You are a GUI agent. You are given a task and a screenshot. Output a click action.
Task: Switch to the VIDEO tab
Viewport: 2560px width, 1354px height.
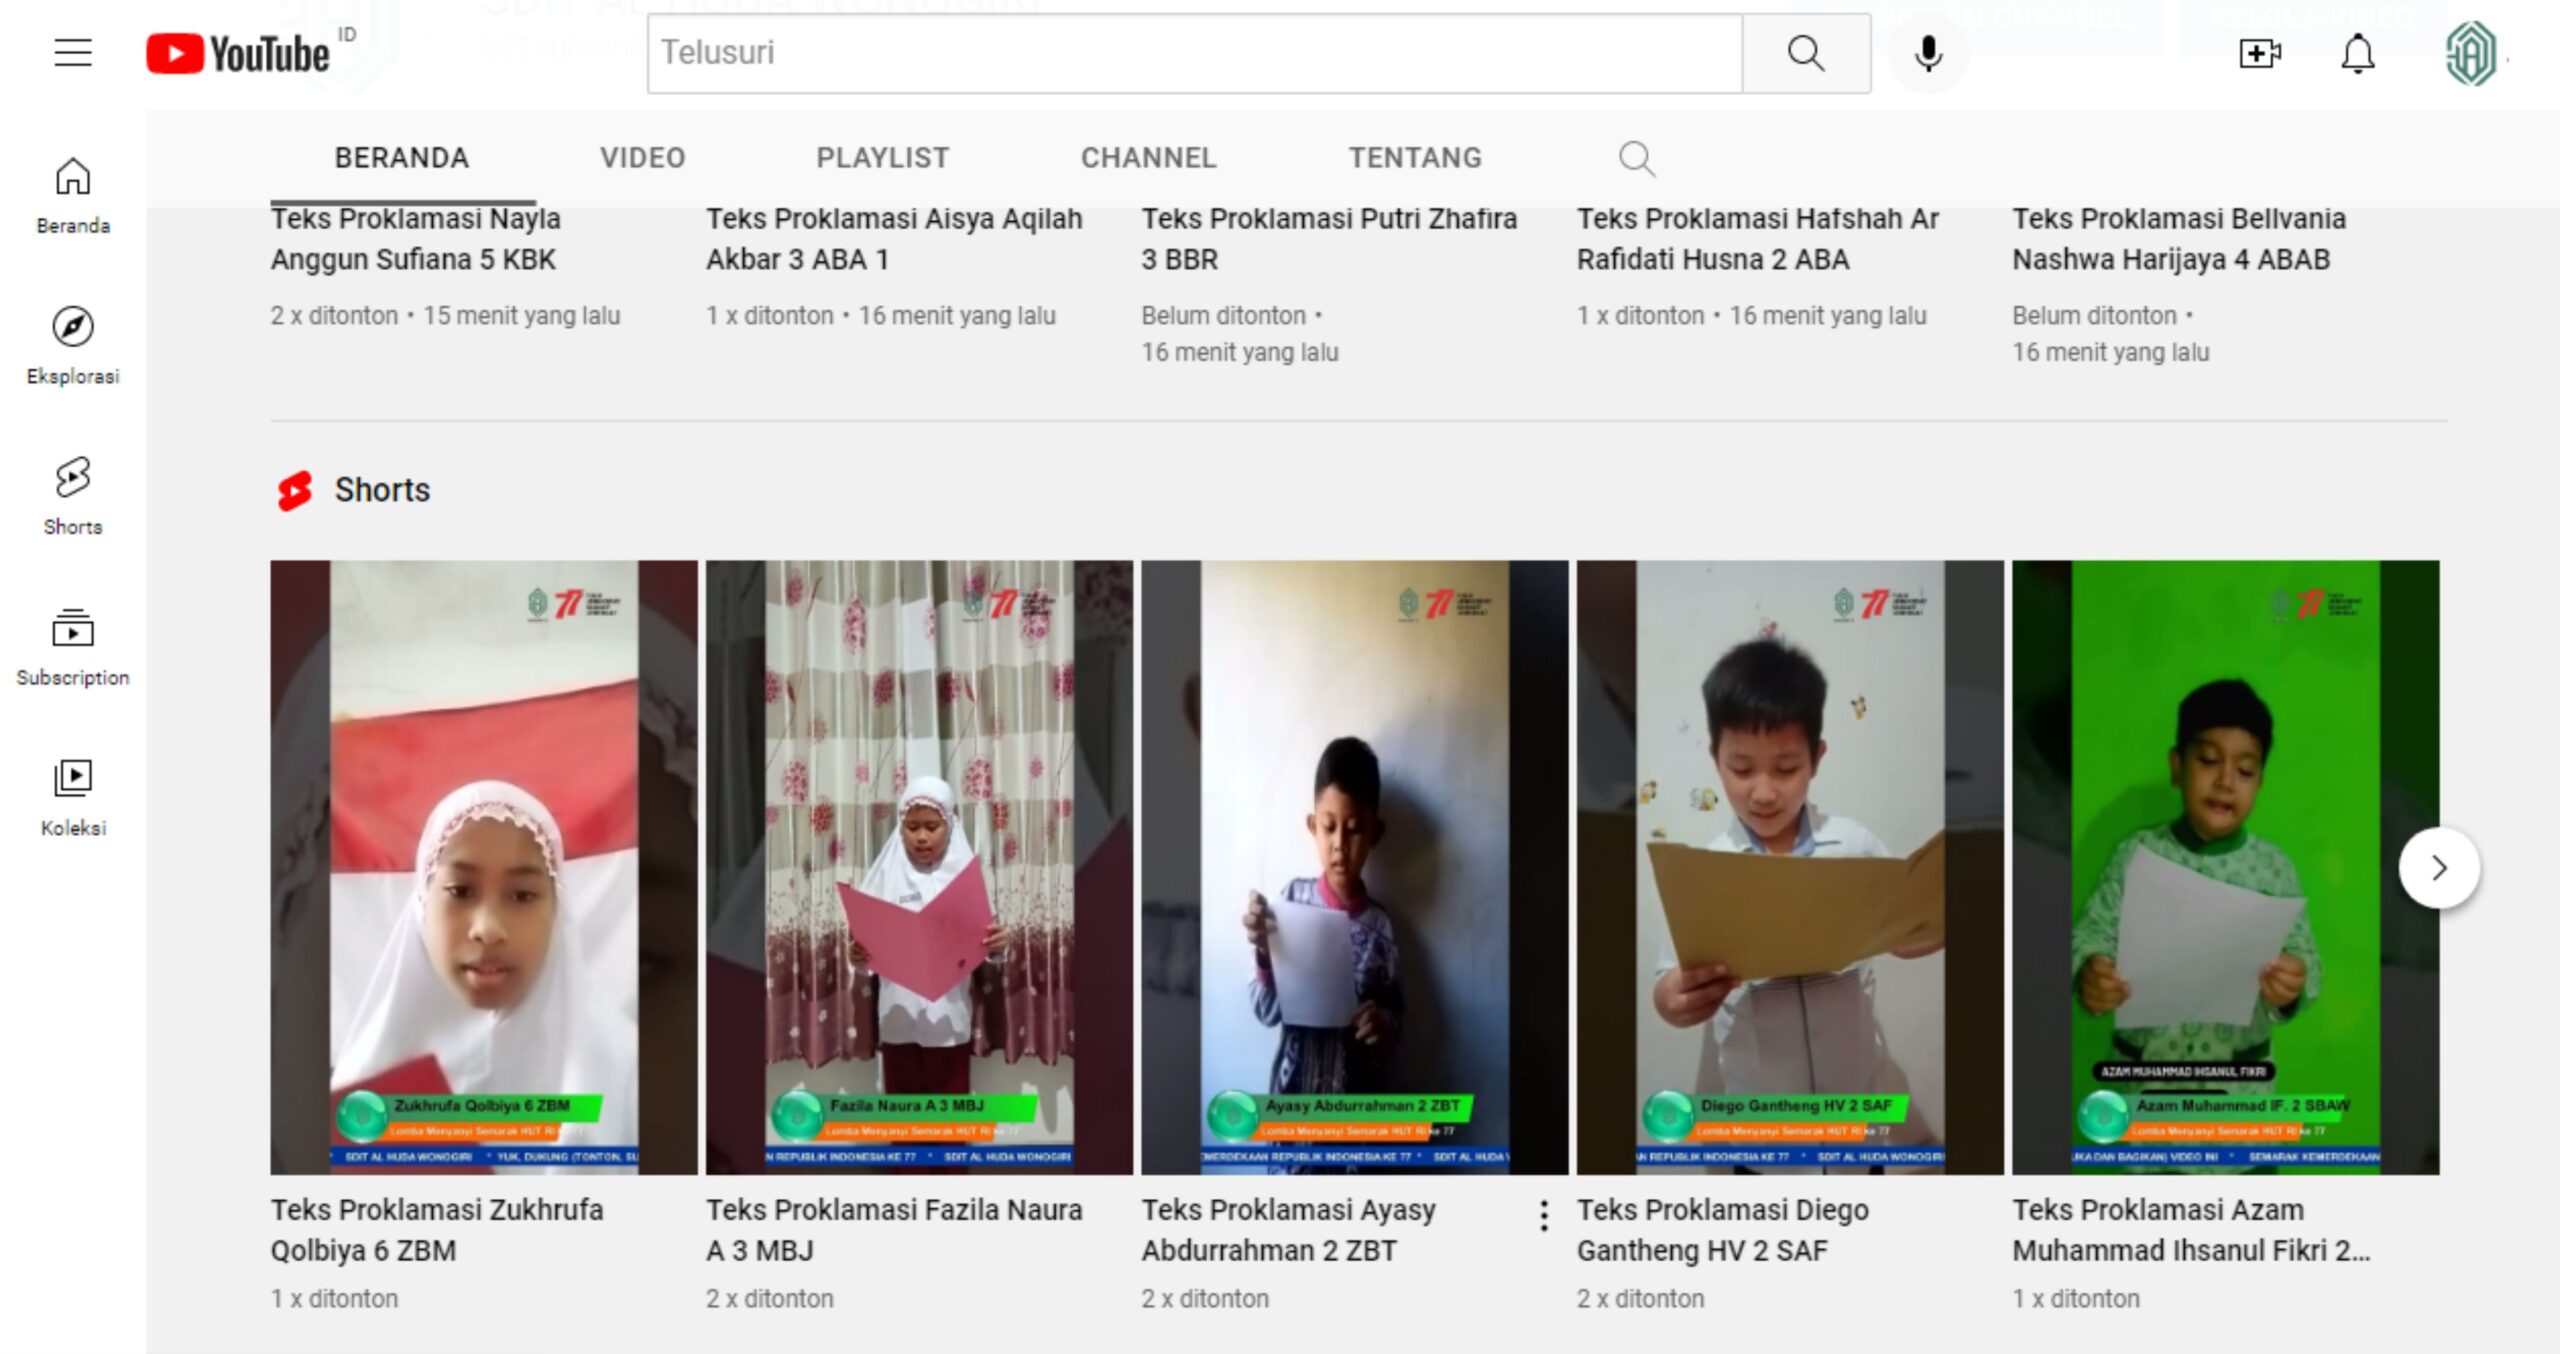tap(642, 158)
